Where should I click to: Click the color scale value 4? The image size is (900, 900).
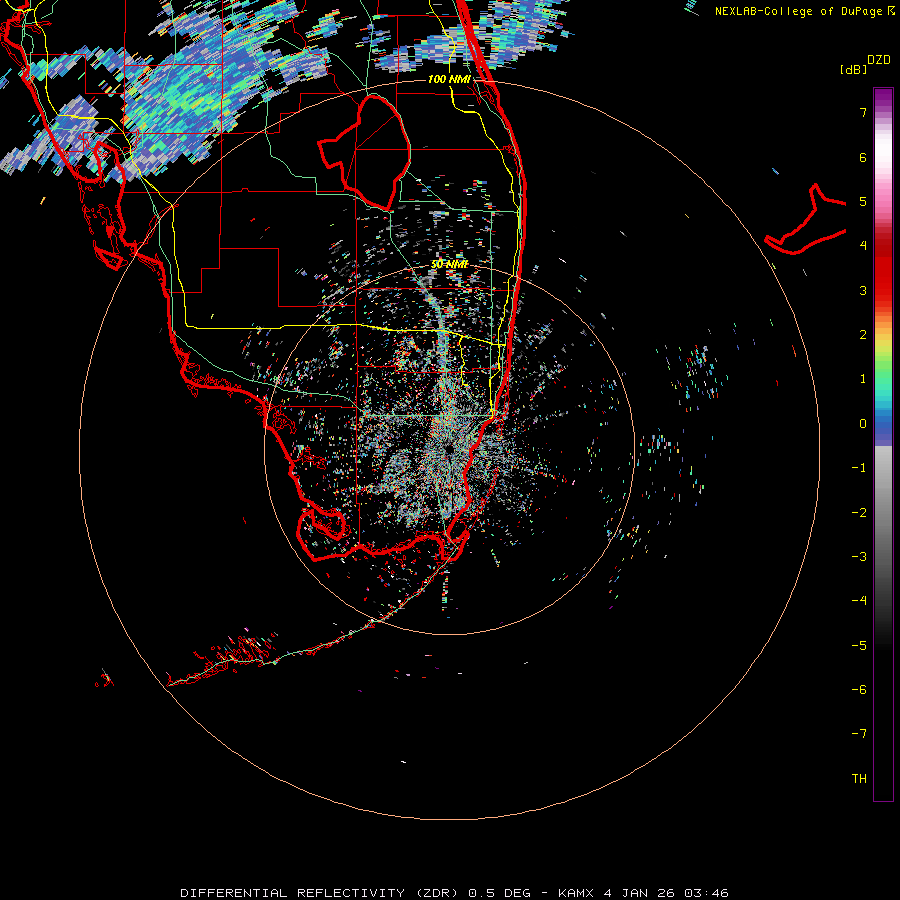click(x=863, y=246)
